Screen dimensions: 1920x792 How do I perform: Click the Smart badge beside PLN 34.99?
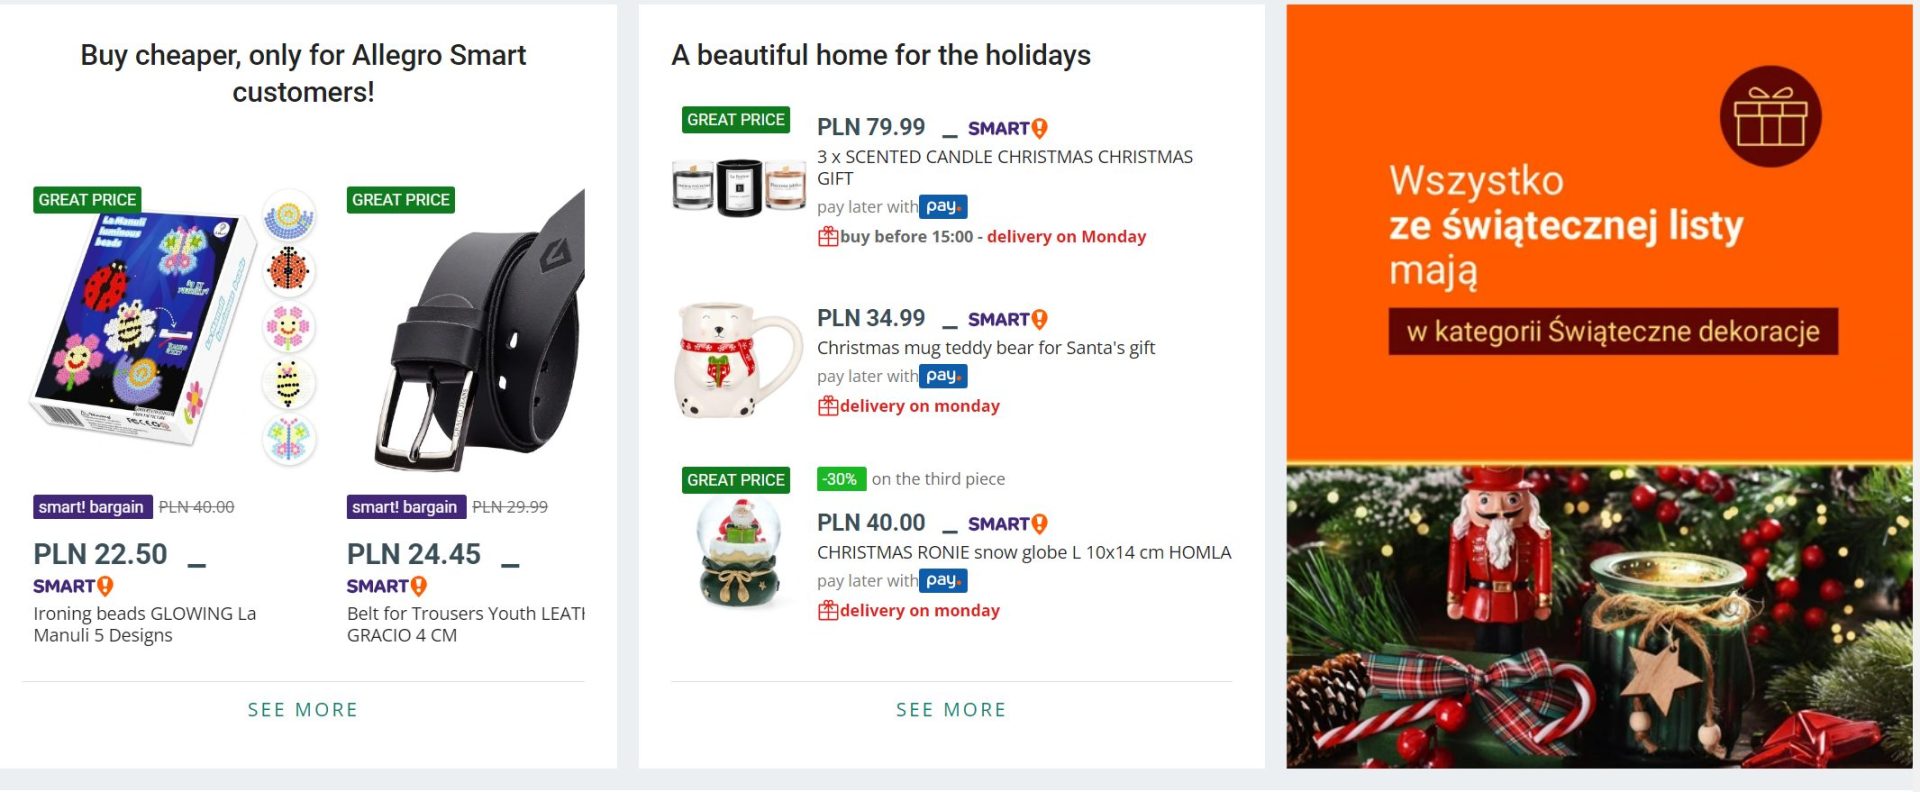coord(1007,320)
